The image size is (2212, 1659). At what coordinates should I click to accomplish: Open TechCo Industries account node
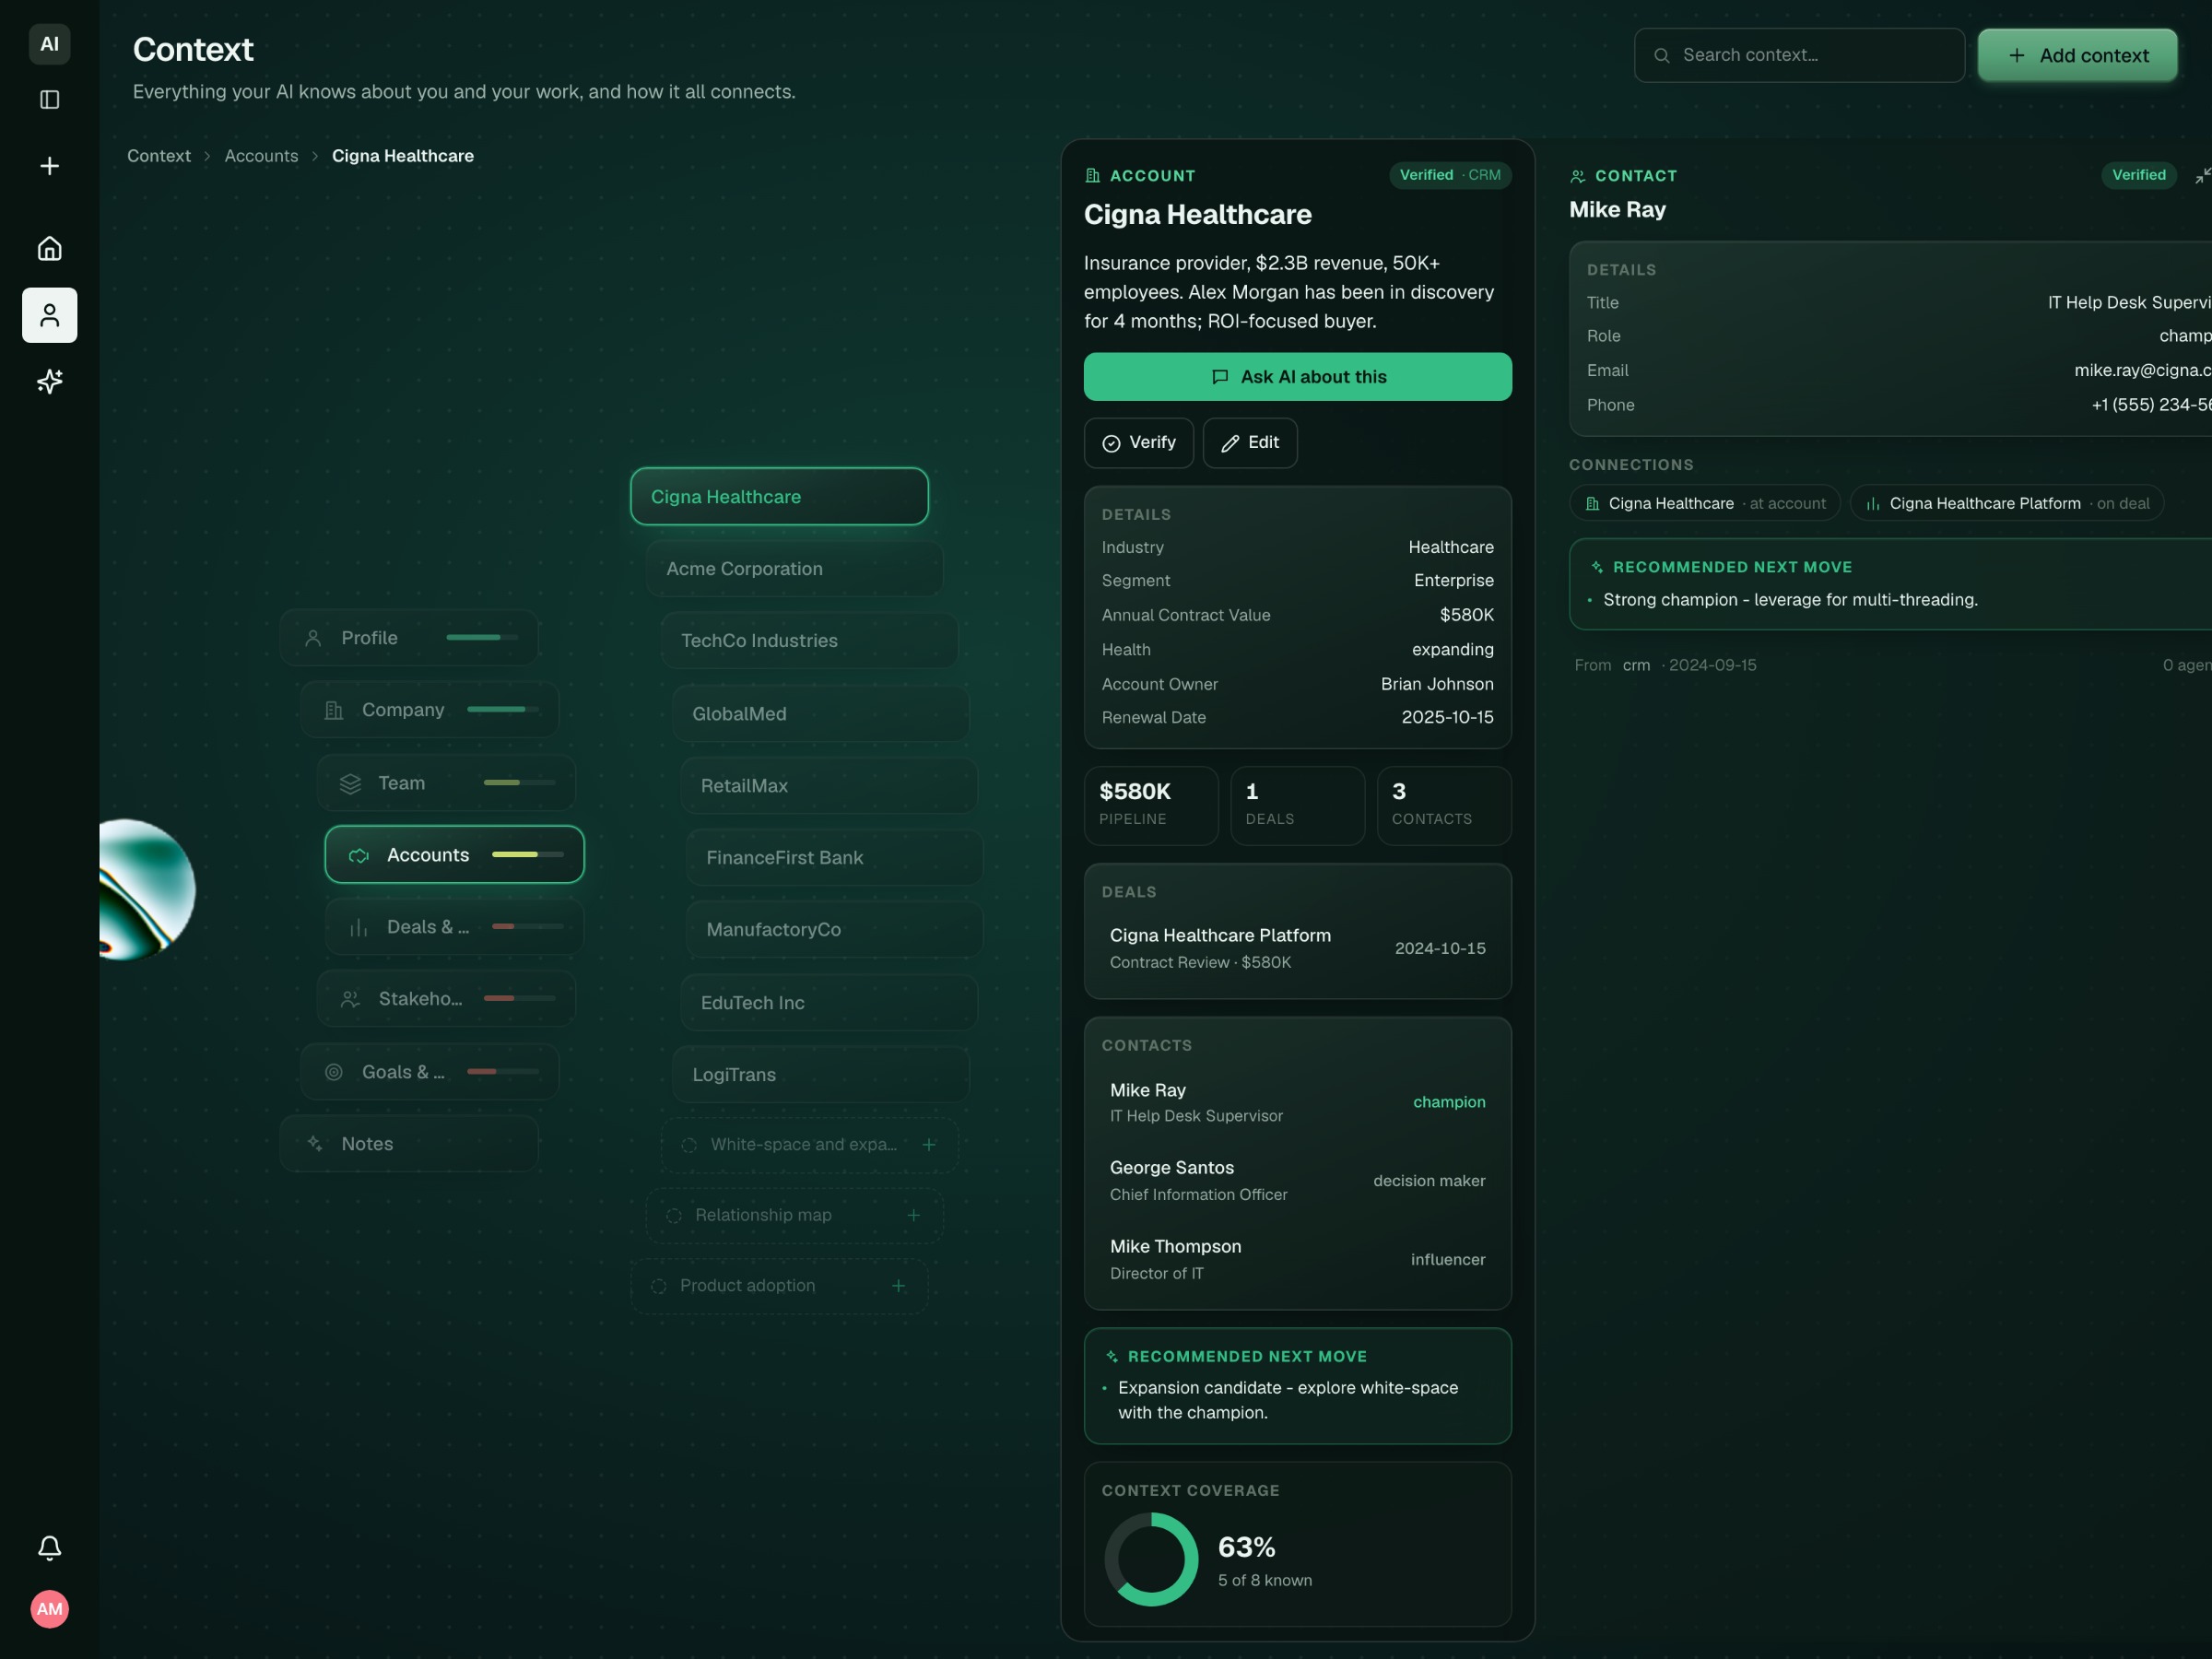[809, 641]
